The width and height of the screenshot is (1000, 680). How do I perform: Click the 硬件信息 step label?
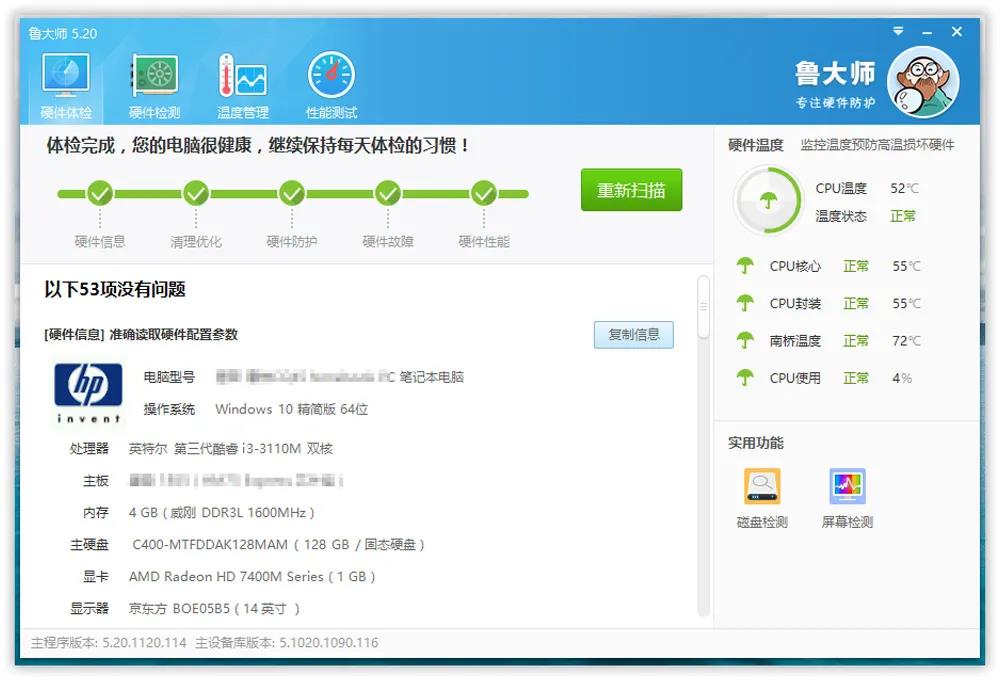(x=100, y=241)
